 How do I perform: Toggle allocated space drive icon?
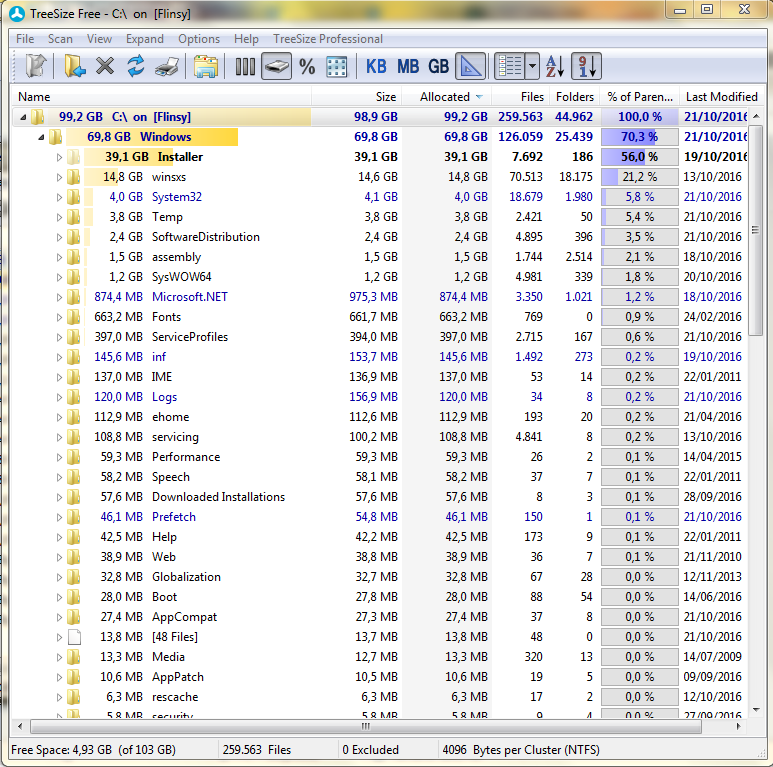(276, 66)
